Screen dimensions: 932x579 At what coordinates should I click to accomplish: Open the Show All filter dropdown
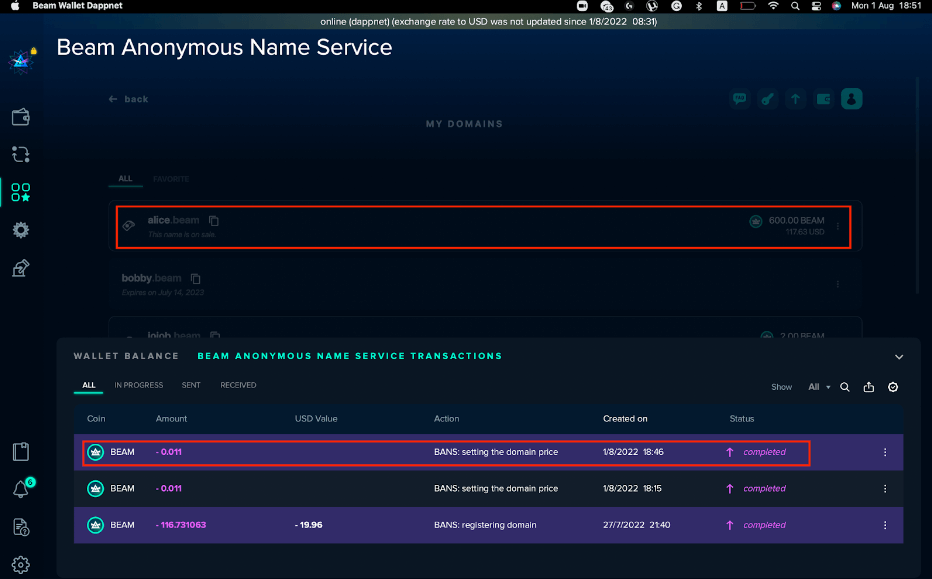click(819, 387)
